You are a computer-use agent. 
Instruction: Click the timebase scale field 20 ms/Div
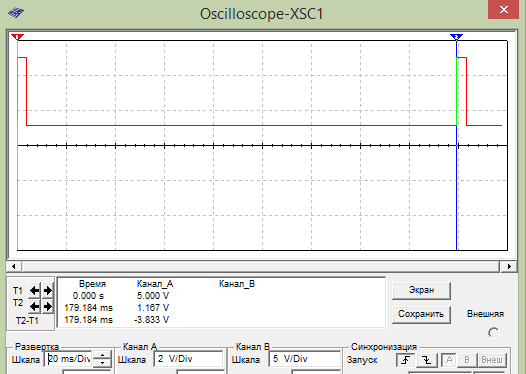click(x=68, y=359)
